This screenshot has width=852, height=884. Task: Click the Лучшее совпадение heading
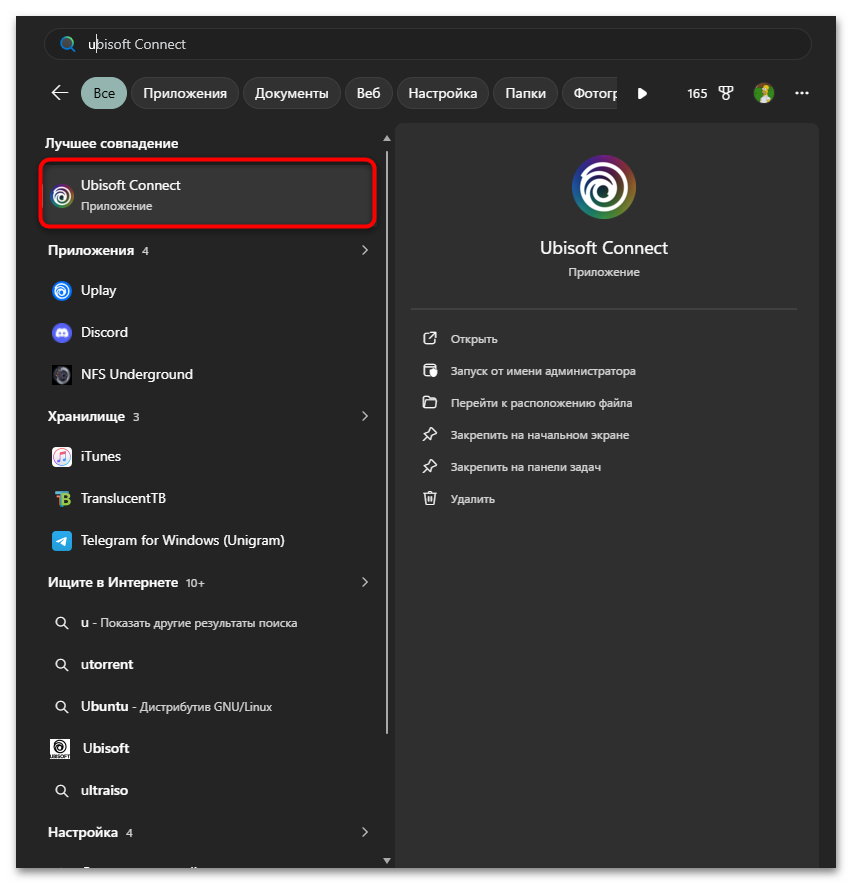tap(112, 143)
